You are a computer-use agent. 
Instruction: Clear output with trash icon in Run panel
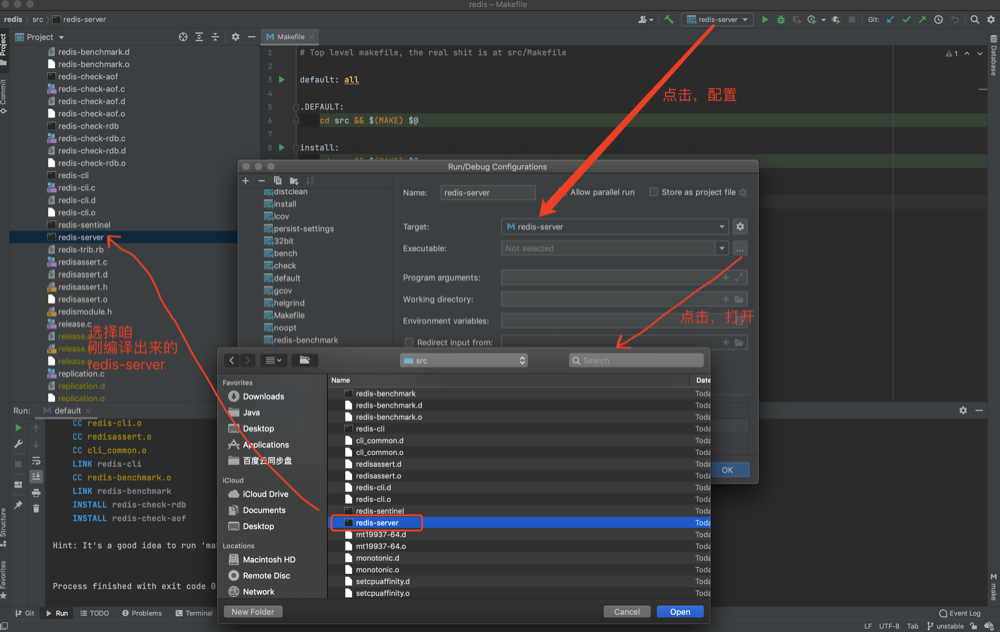tap(36, 508)
